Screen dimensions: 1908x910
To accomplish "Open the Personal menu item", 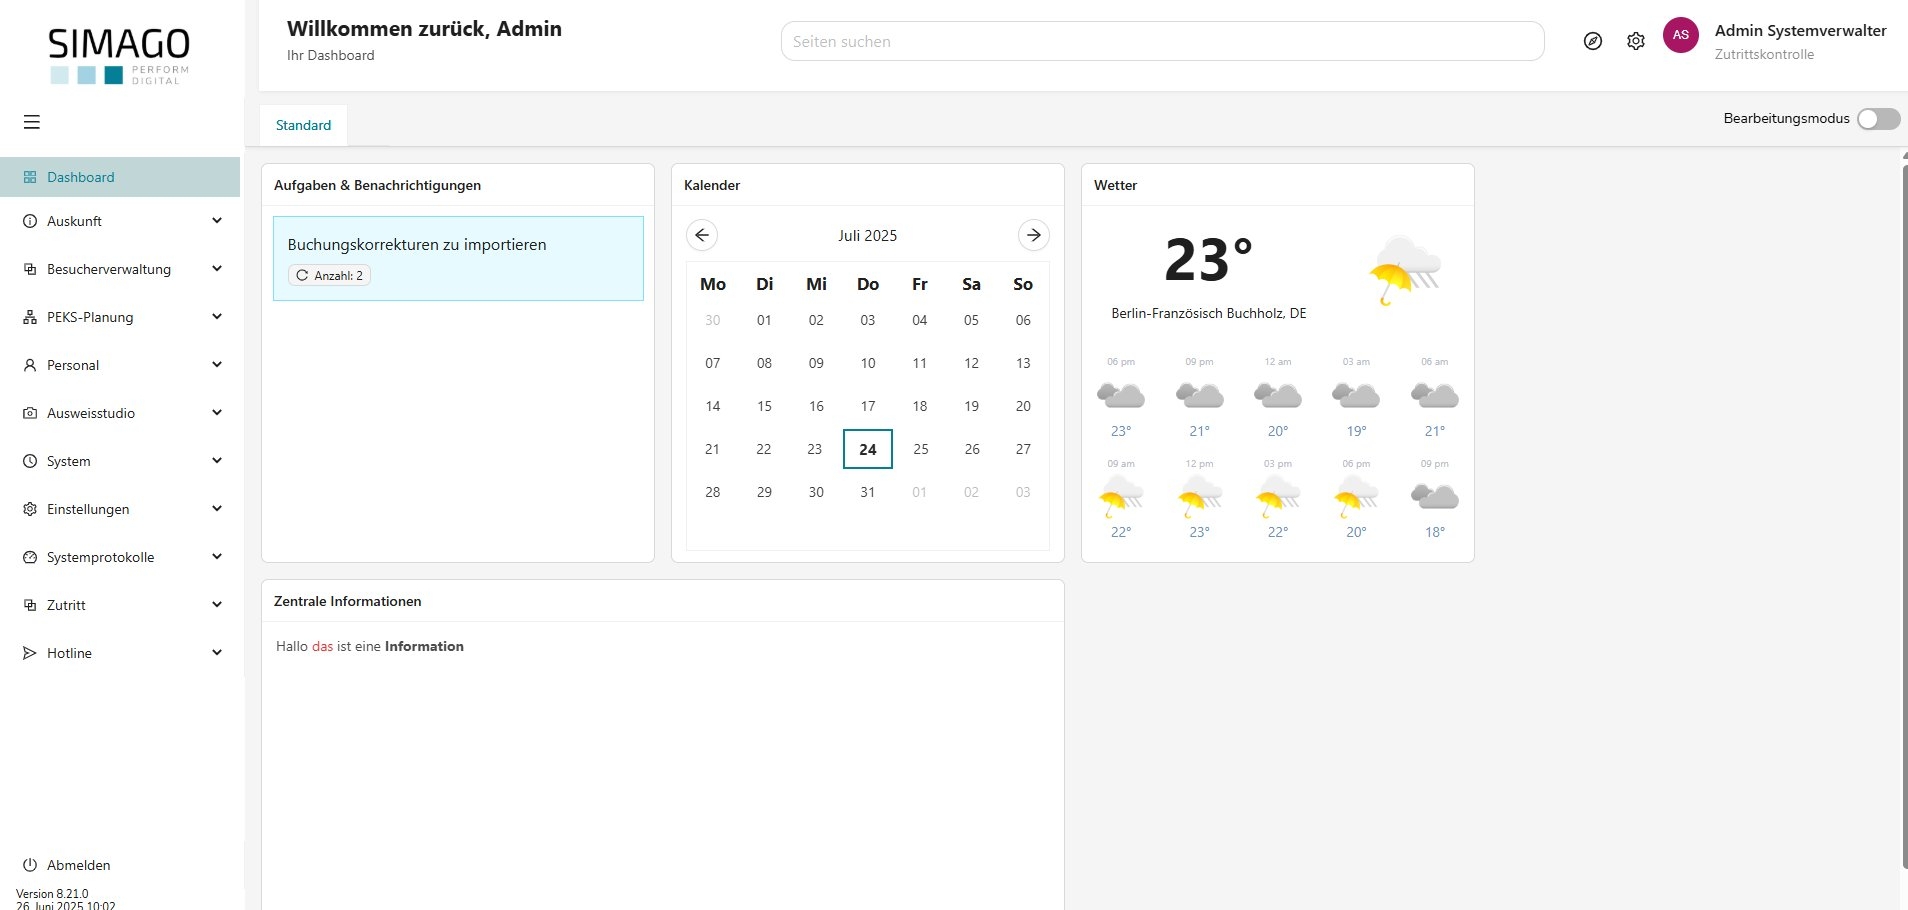I will (x=120, y=365).
